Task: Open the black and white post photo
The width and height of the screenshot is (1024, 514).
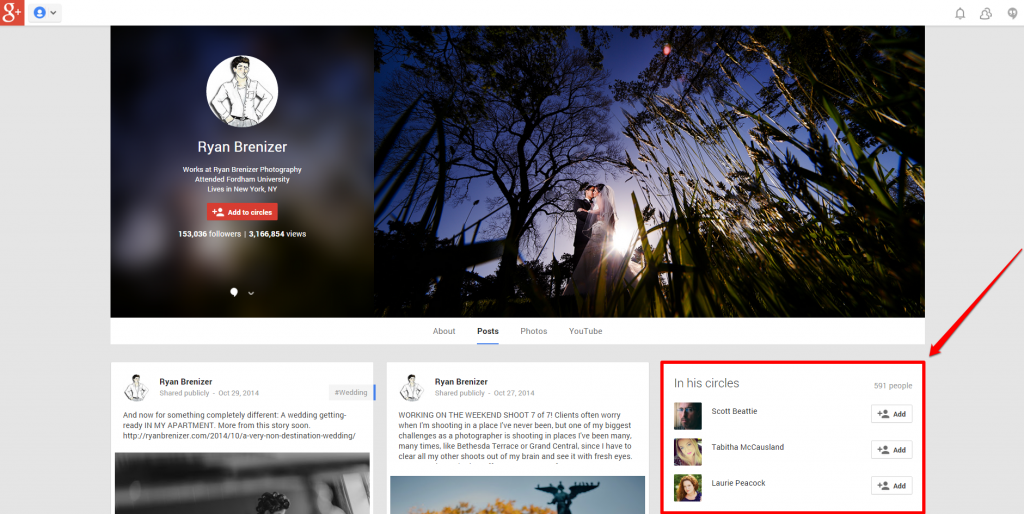Action: click(242, 483)
